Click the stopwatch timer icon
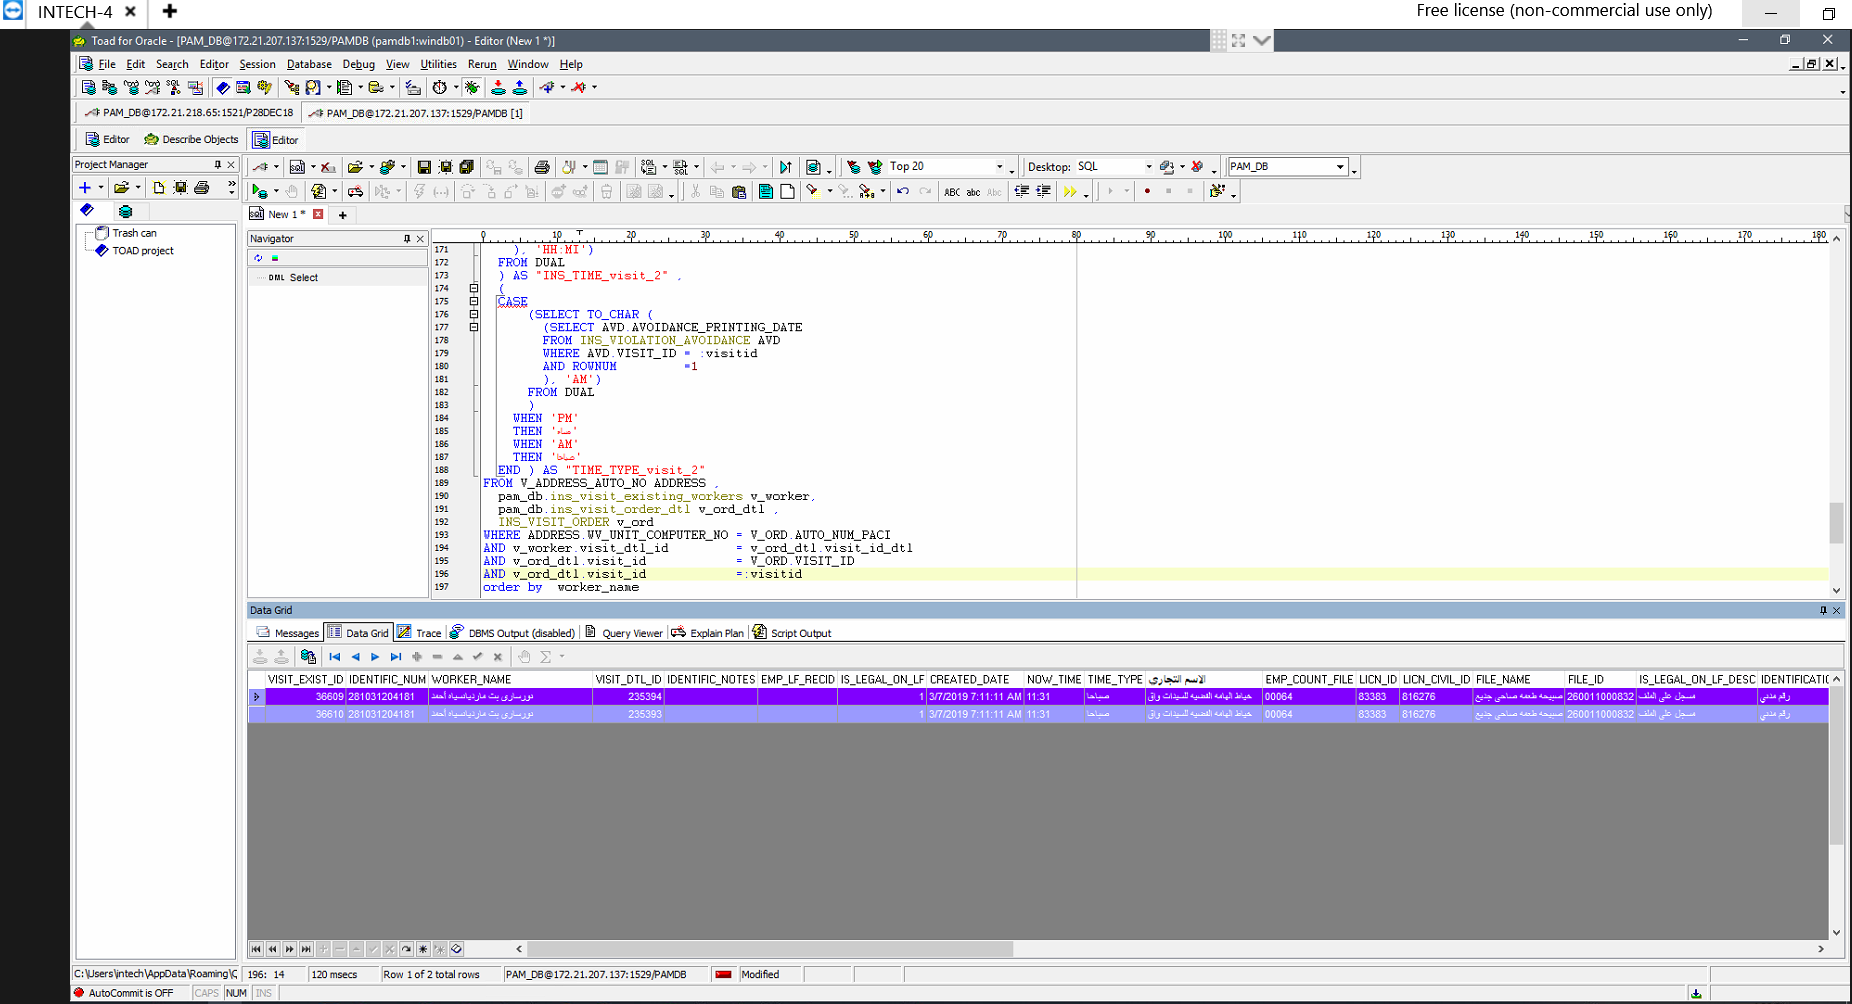The height and width of the screenshot is (1004, 1852). pyautogui.click(x=439, y=88)
